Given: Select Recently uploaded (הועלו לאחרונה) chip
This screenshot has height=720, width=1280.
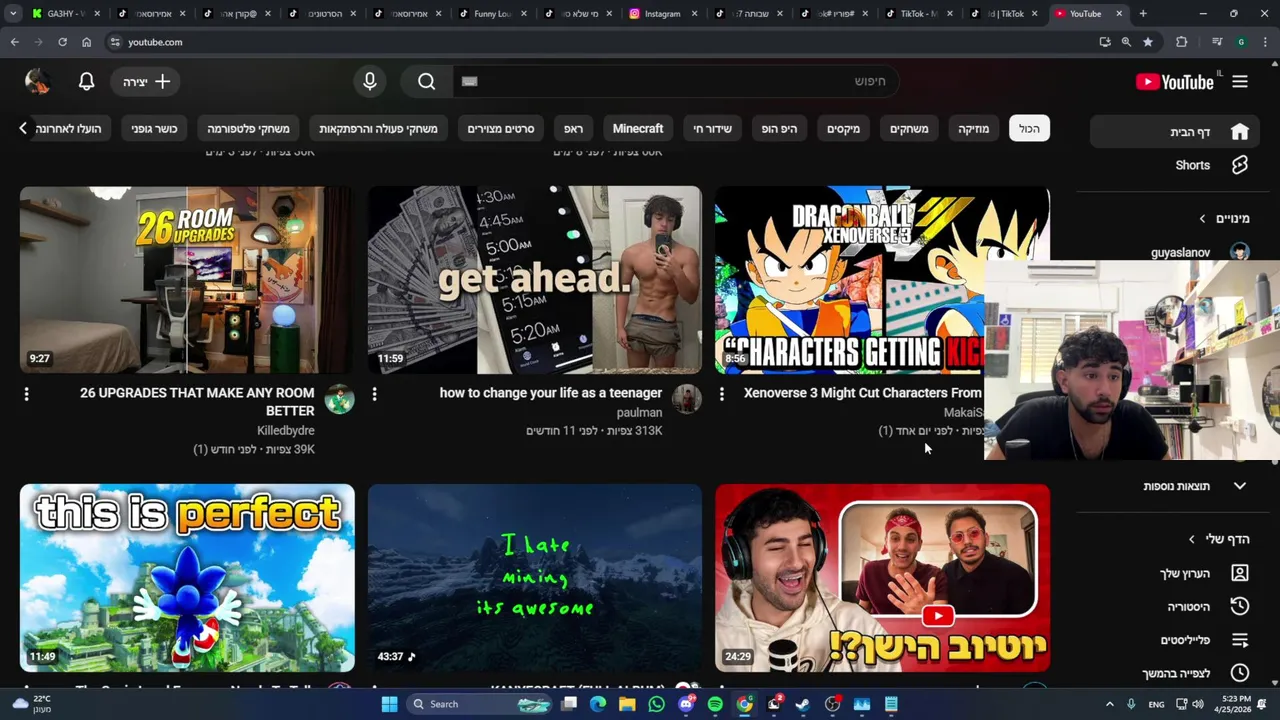Looking at the screenshot, I should [x=69, y=129].
